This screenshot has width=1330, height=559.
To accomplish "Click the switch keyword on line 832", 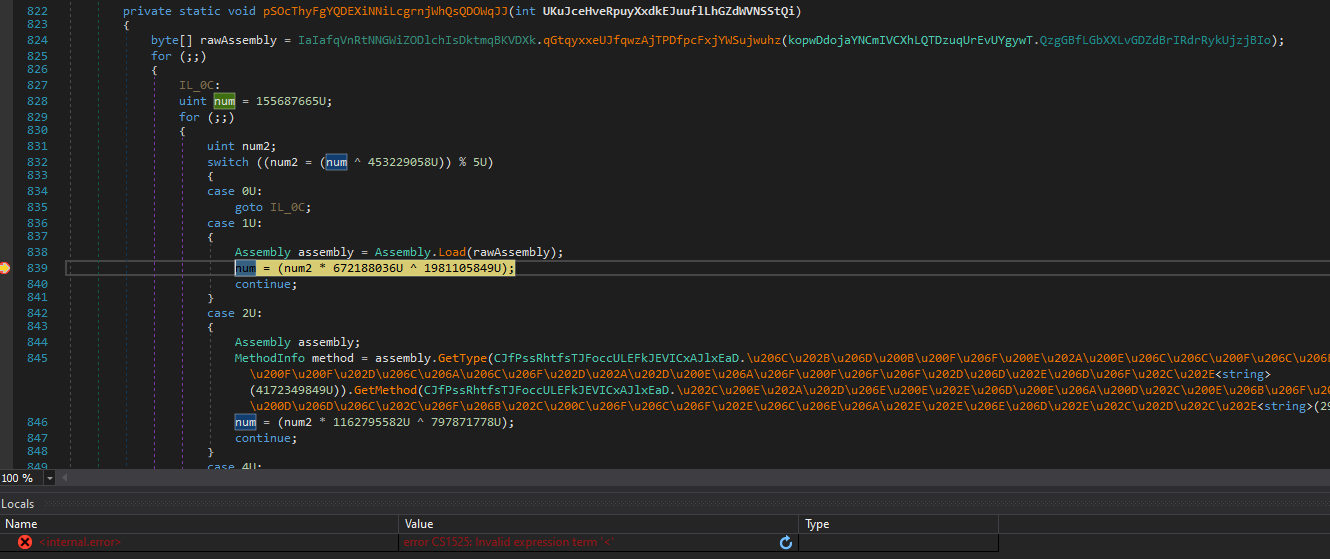I will (228, 162).
